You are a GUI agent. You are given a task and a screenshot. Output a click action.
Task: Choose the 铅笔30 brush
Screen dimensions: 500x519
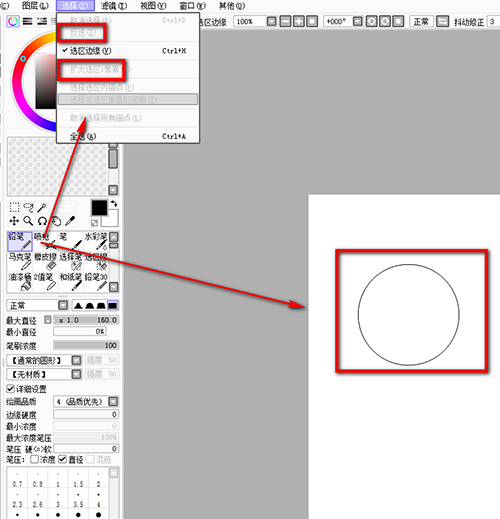96,281
